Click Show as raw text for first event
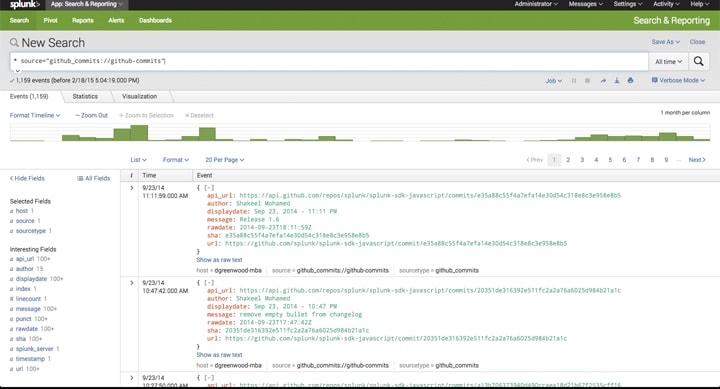Image resolution: width=720 pixels, height=389 pixels. 219,260
